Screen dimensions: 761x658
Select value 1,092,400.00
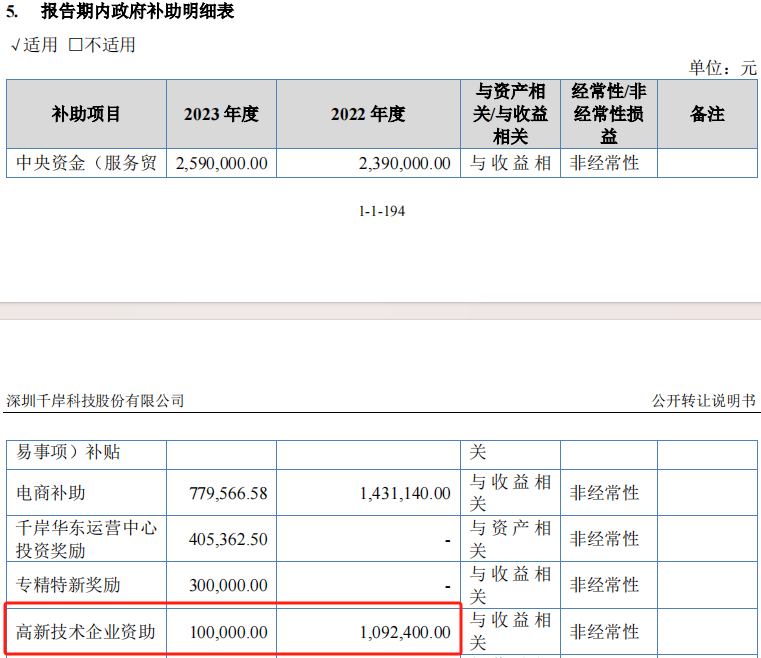point(405,632)
